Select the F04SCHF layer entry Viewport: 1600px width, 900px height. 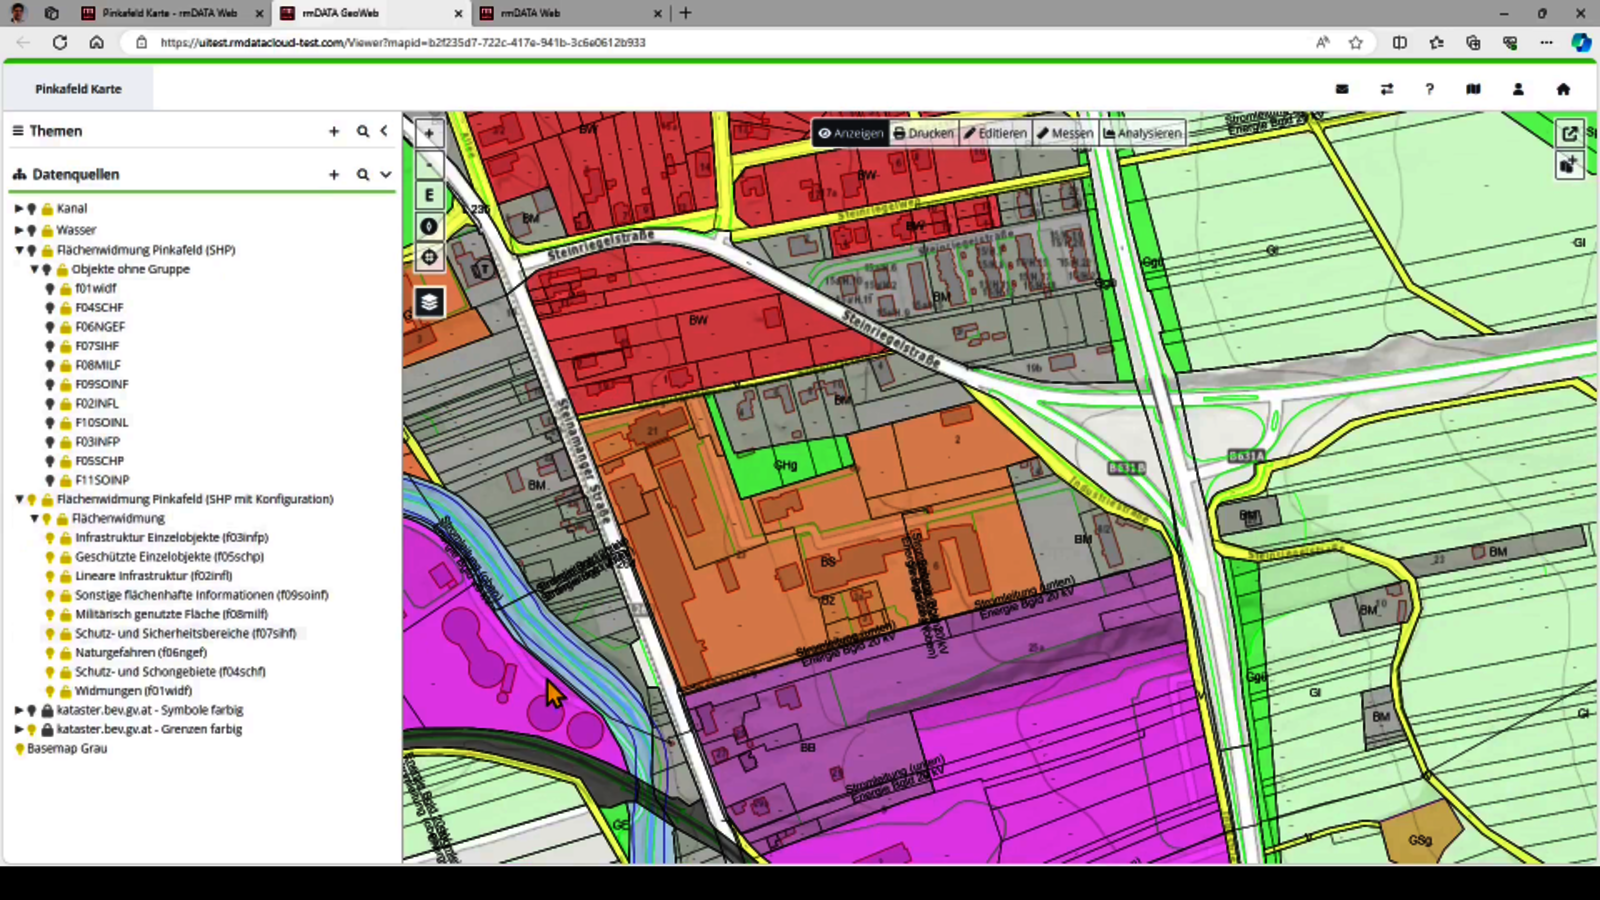[x=99, y=307]
